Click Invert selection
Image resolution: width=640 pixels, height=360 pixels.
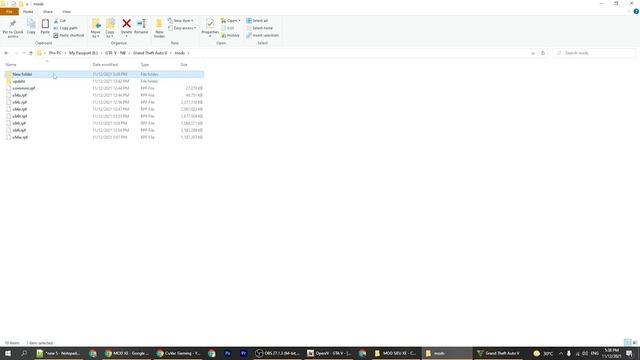click(262, 36)
